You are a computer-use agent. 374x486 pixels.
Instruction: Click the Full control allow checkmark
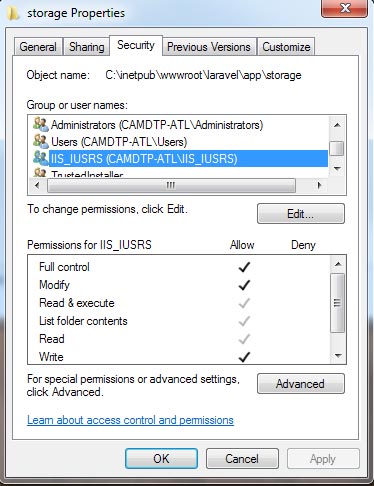coord(244,267)
